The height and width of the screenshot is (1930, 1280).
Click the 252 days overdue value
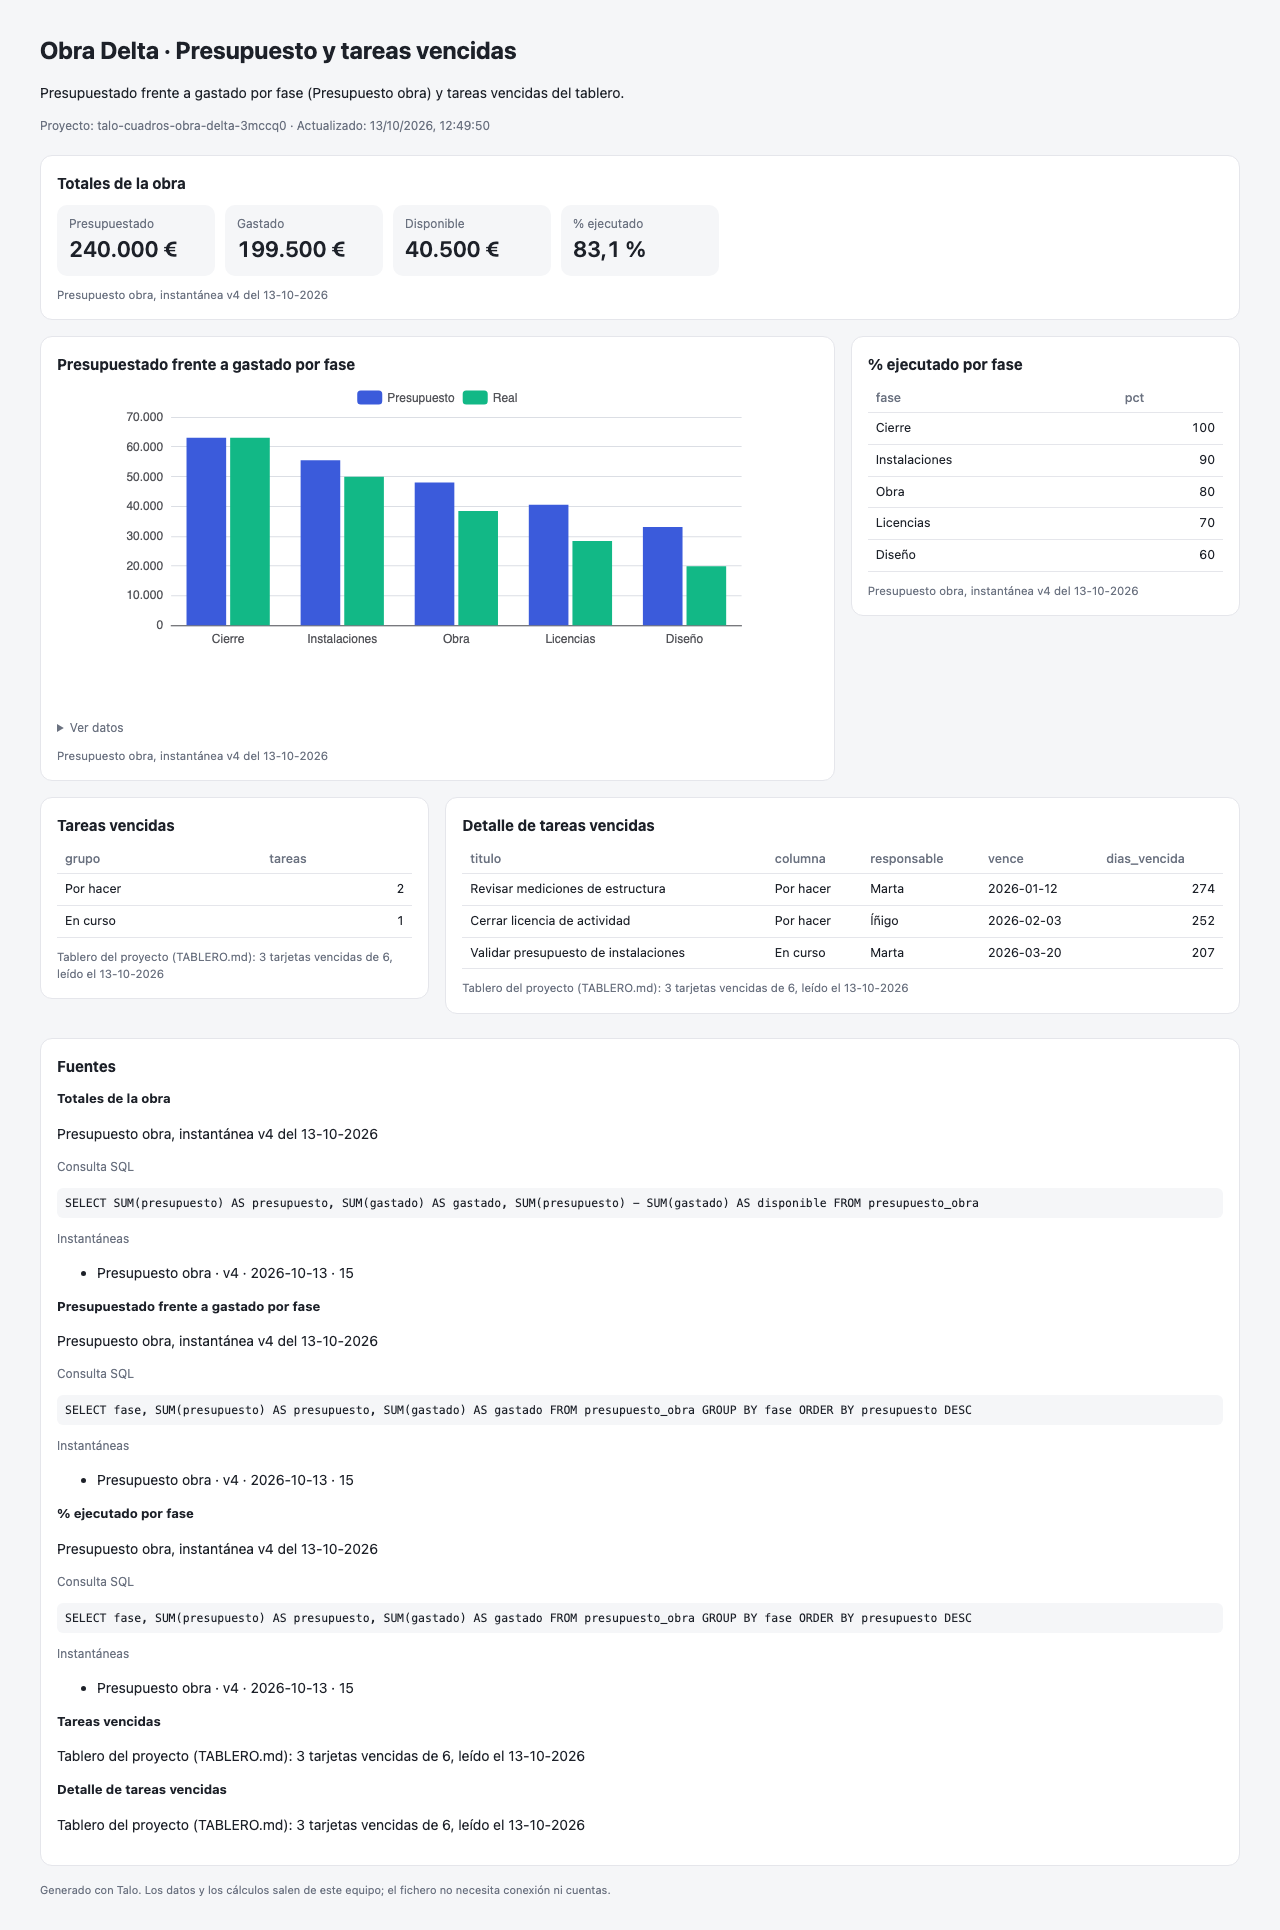(1203, 921)
